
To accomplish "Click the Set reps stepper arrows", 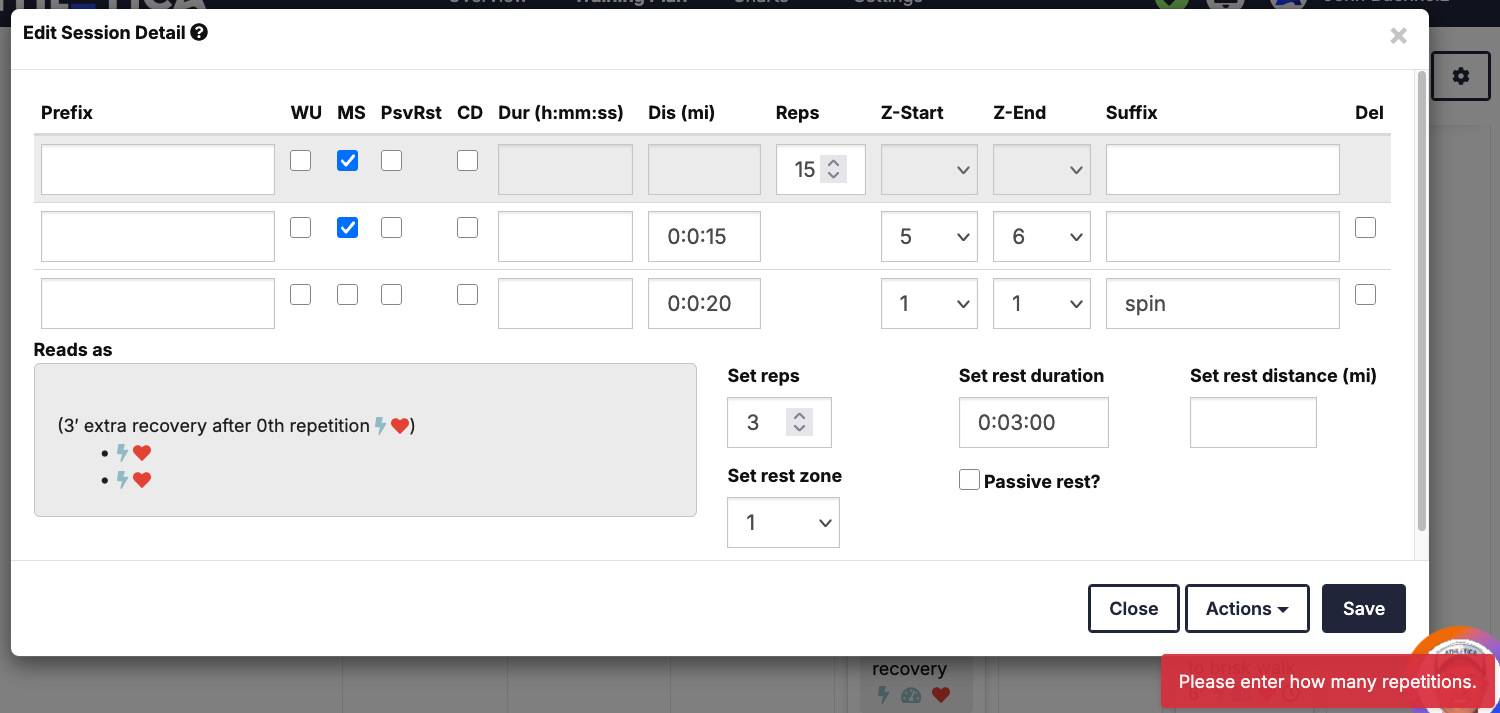I will coord(798,423).
